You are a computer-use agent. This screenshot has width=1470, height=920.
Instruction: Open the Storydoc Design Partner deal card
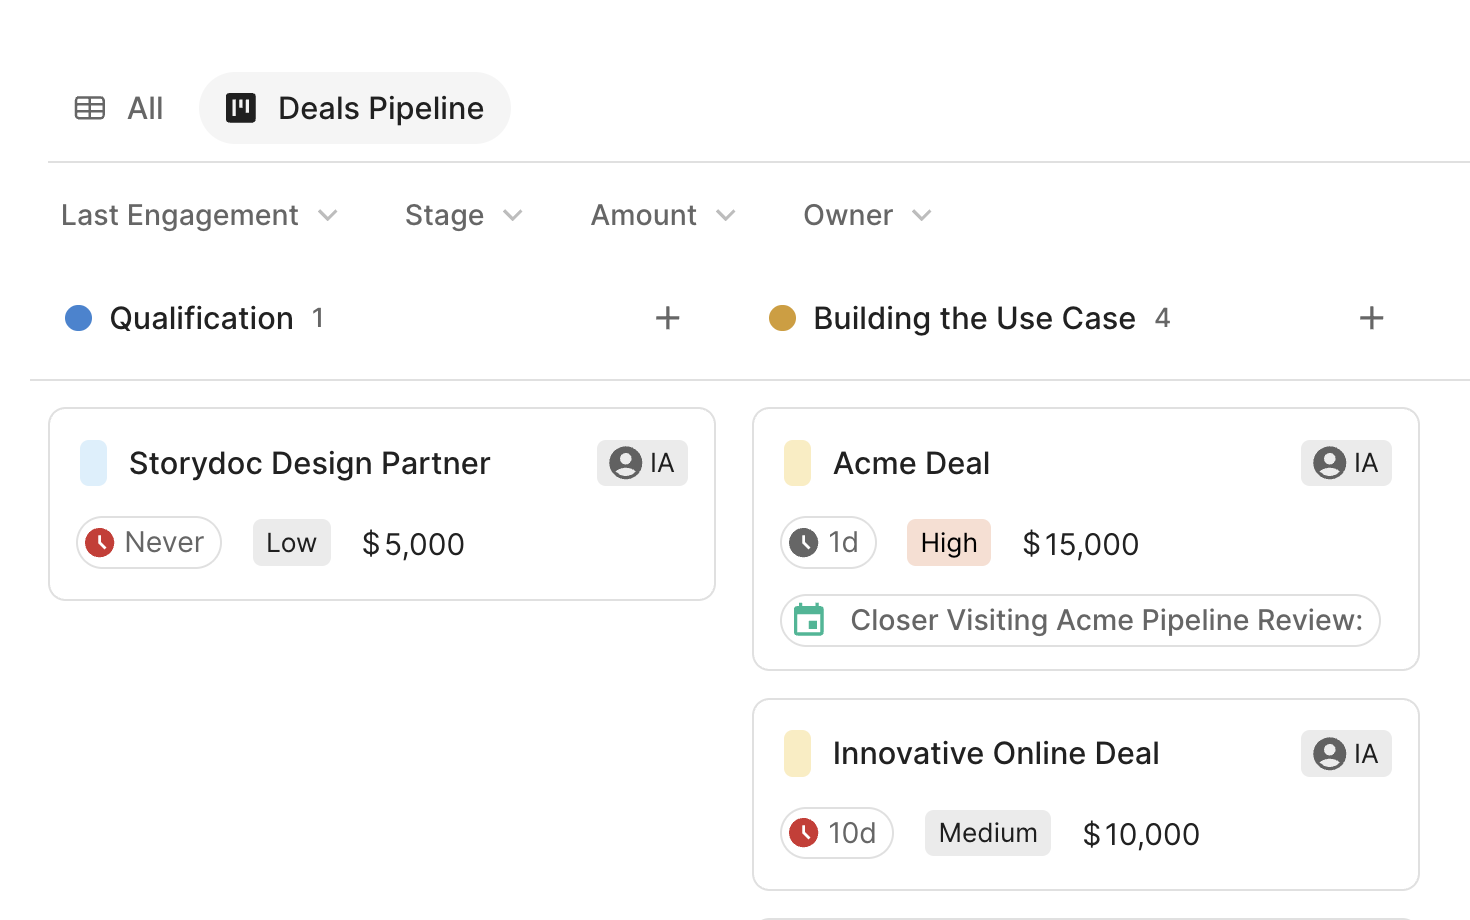[309, 463]
